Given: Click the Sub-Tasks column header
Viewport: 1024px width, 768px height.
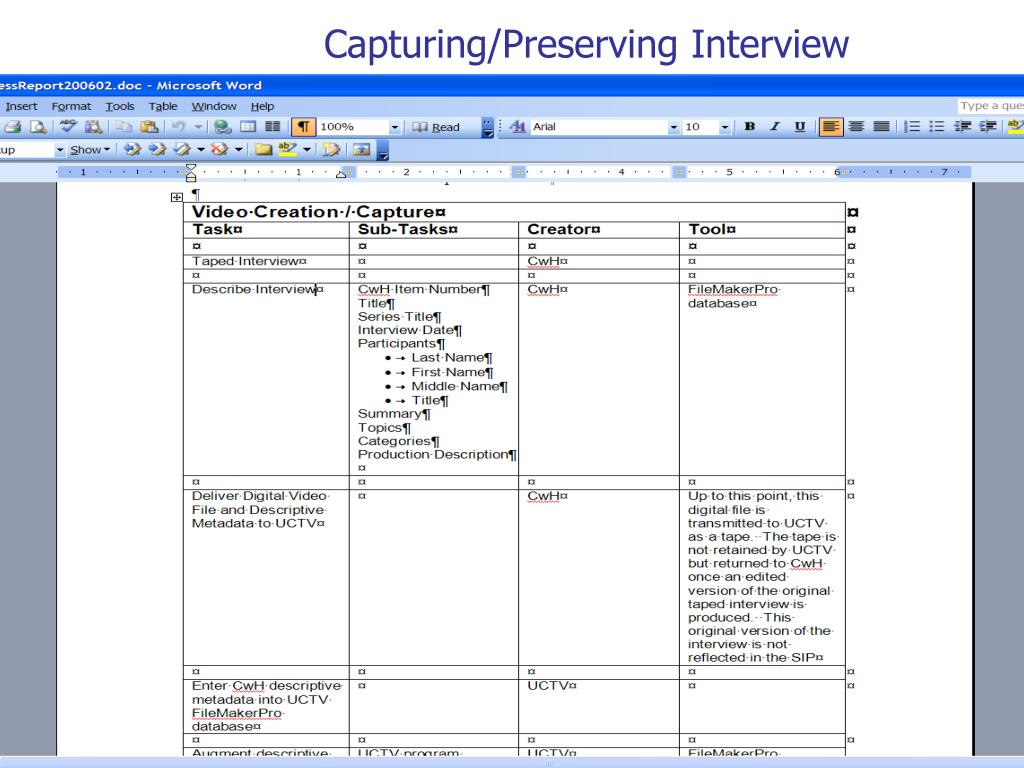Looking at the screenshot, I should point(408,229).
